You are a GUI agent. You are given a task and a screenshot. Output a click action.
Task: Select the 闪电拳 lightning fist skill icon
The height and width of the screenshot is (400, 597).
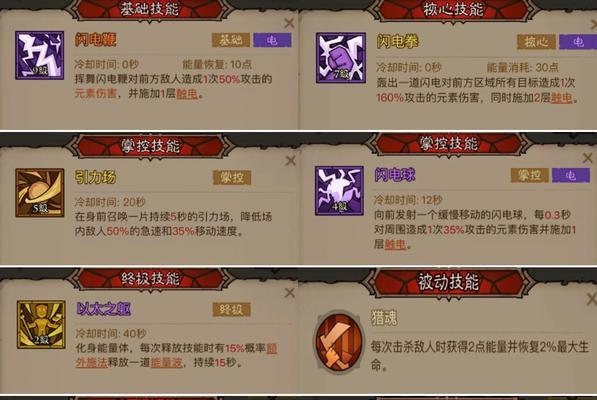[341, 58]
